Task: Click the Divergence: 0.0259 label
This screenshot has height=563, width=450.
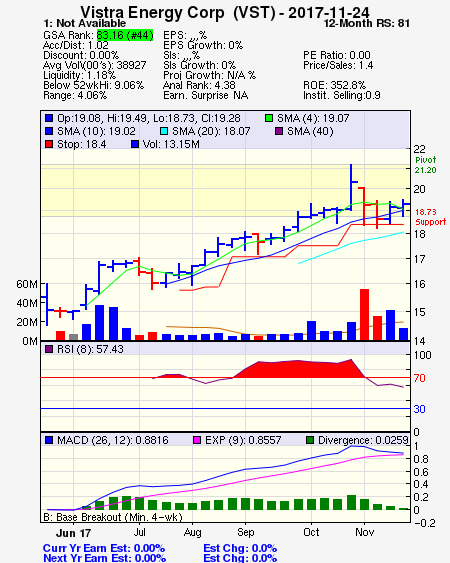Action: (x=363, y=440)
